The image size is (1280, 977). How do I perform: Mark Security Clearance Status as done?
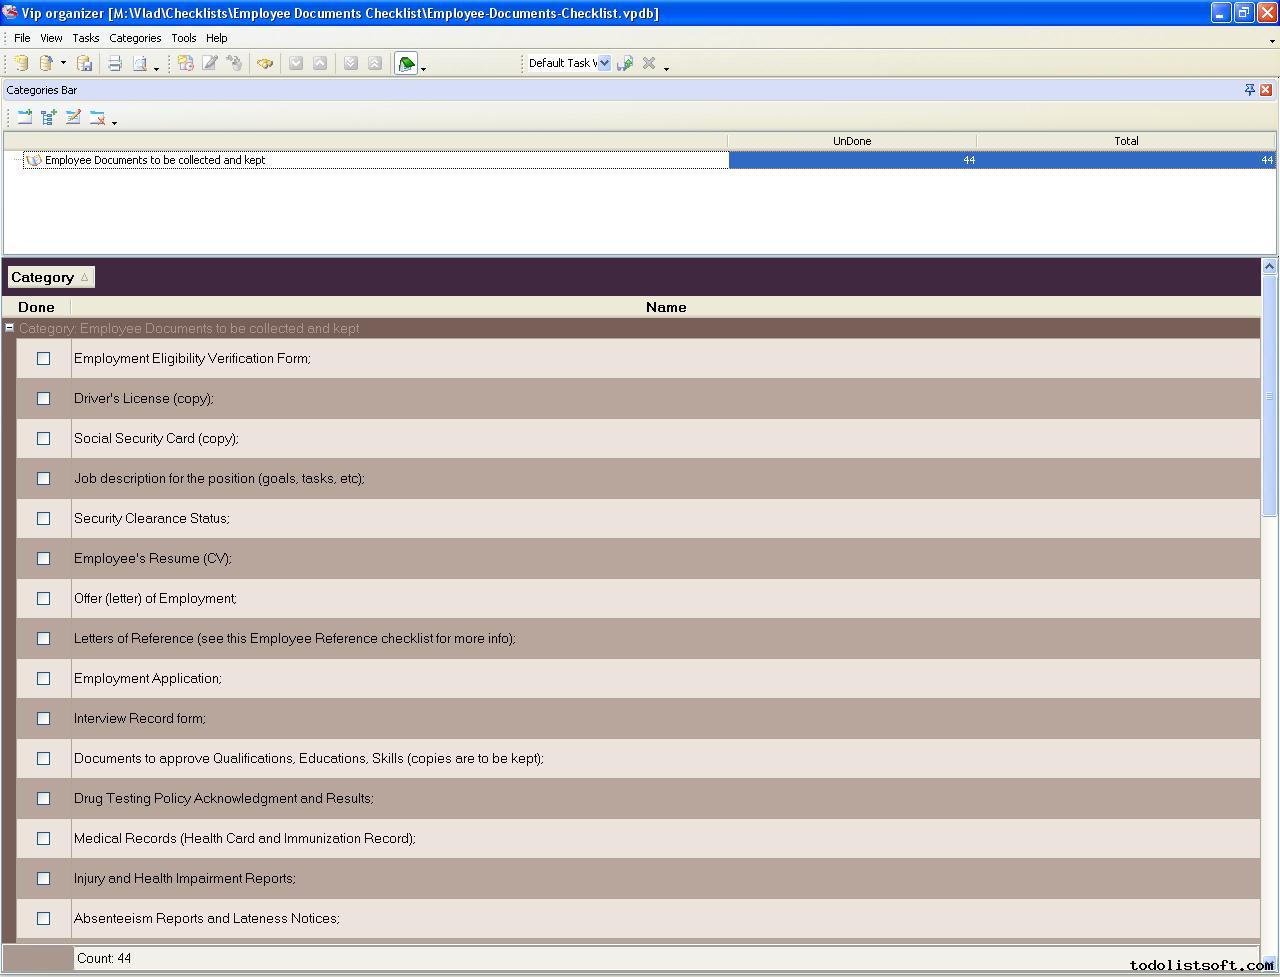click(43, 518)
